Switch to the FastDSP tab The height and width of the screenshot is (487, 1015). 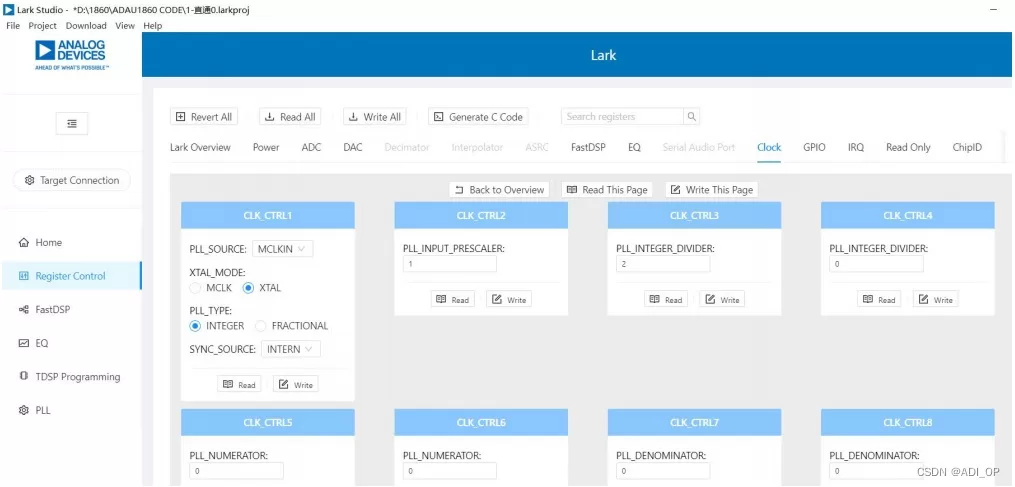588,147
